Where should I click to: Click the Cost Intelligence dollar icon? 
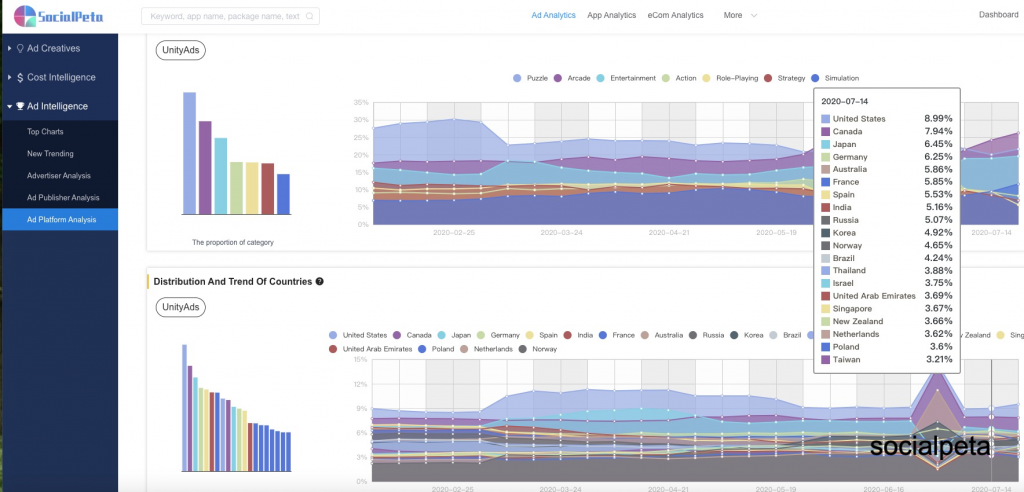point(21,77)
